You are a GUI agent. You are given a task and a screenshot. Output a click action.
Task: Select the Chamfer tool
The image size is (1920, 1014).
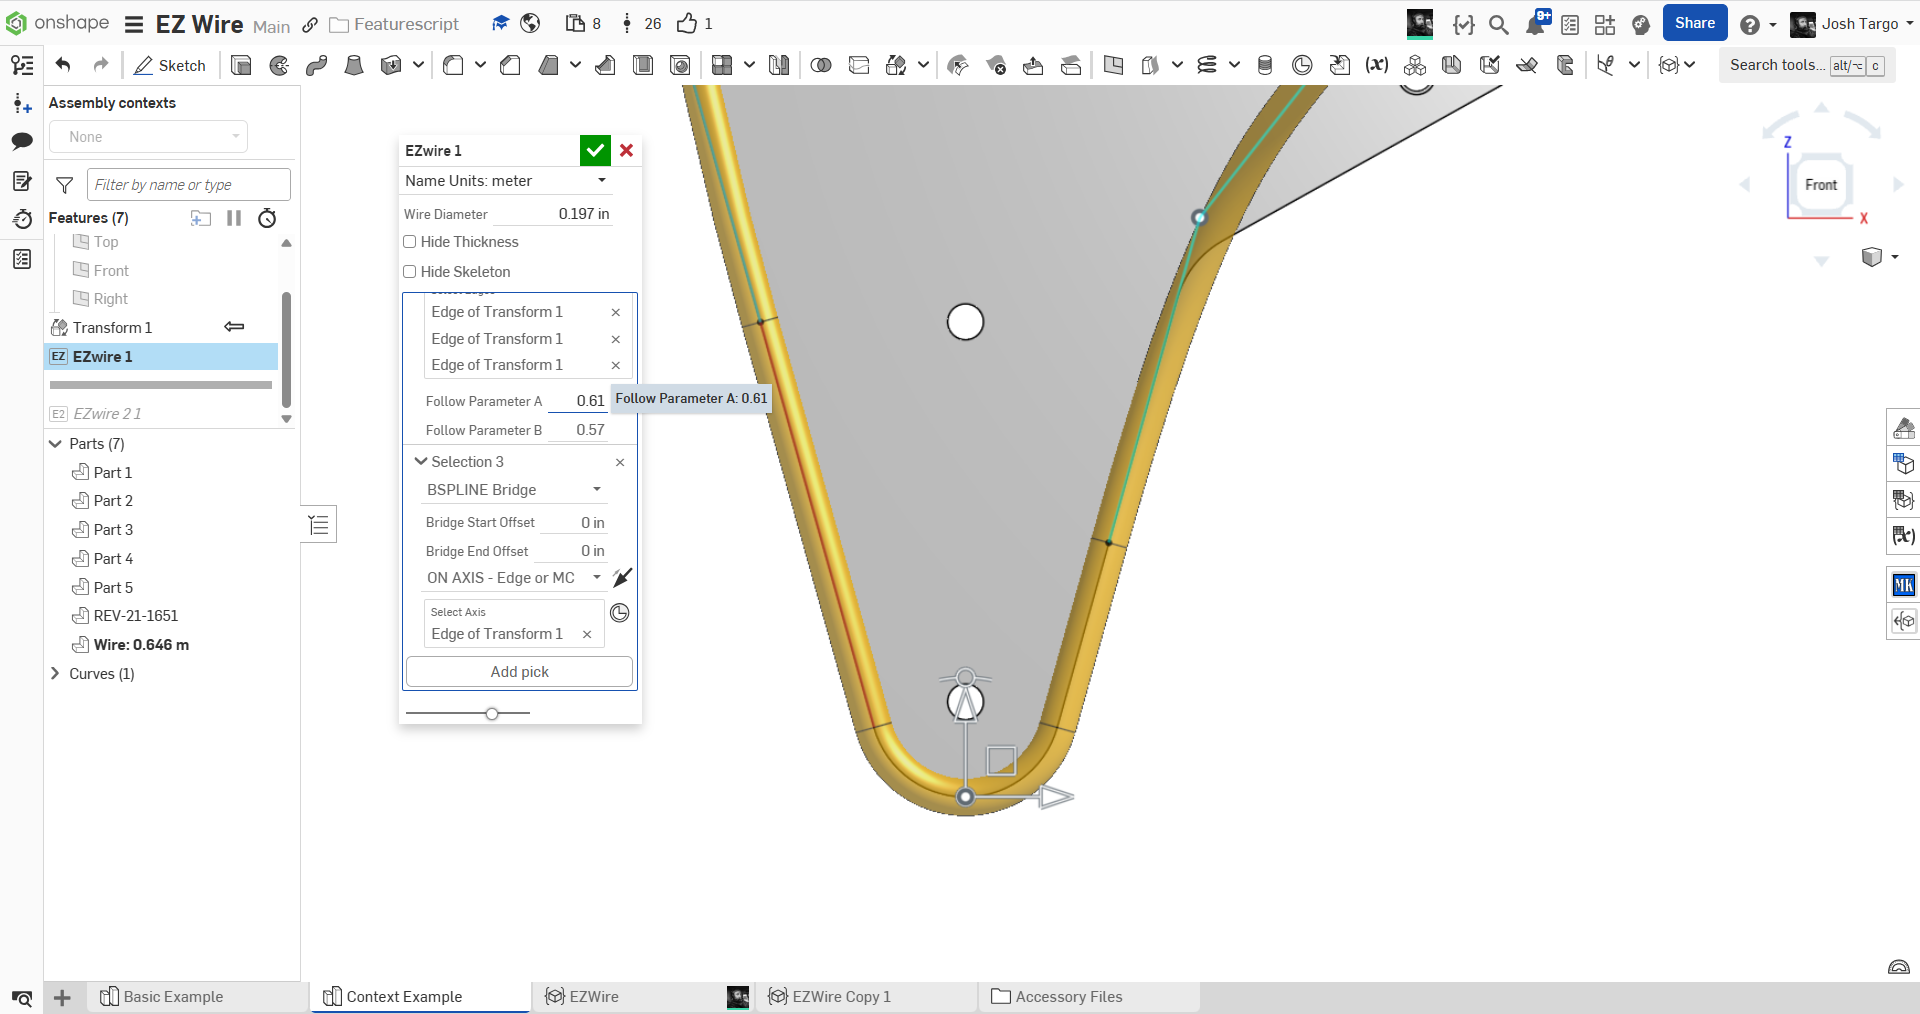tap(510, 65)
